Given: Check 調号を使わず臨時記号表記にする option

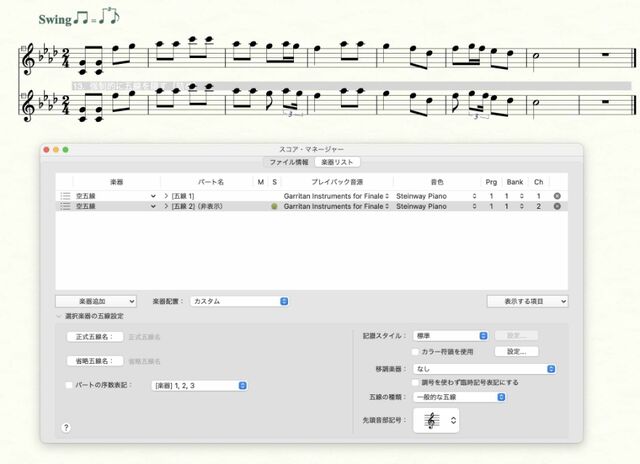Looking at the screenshot, I should pos(416,382).
